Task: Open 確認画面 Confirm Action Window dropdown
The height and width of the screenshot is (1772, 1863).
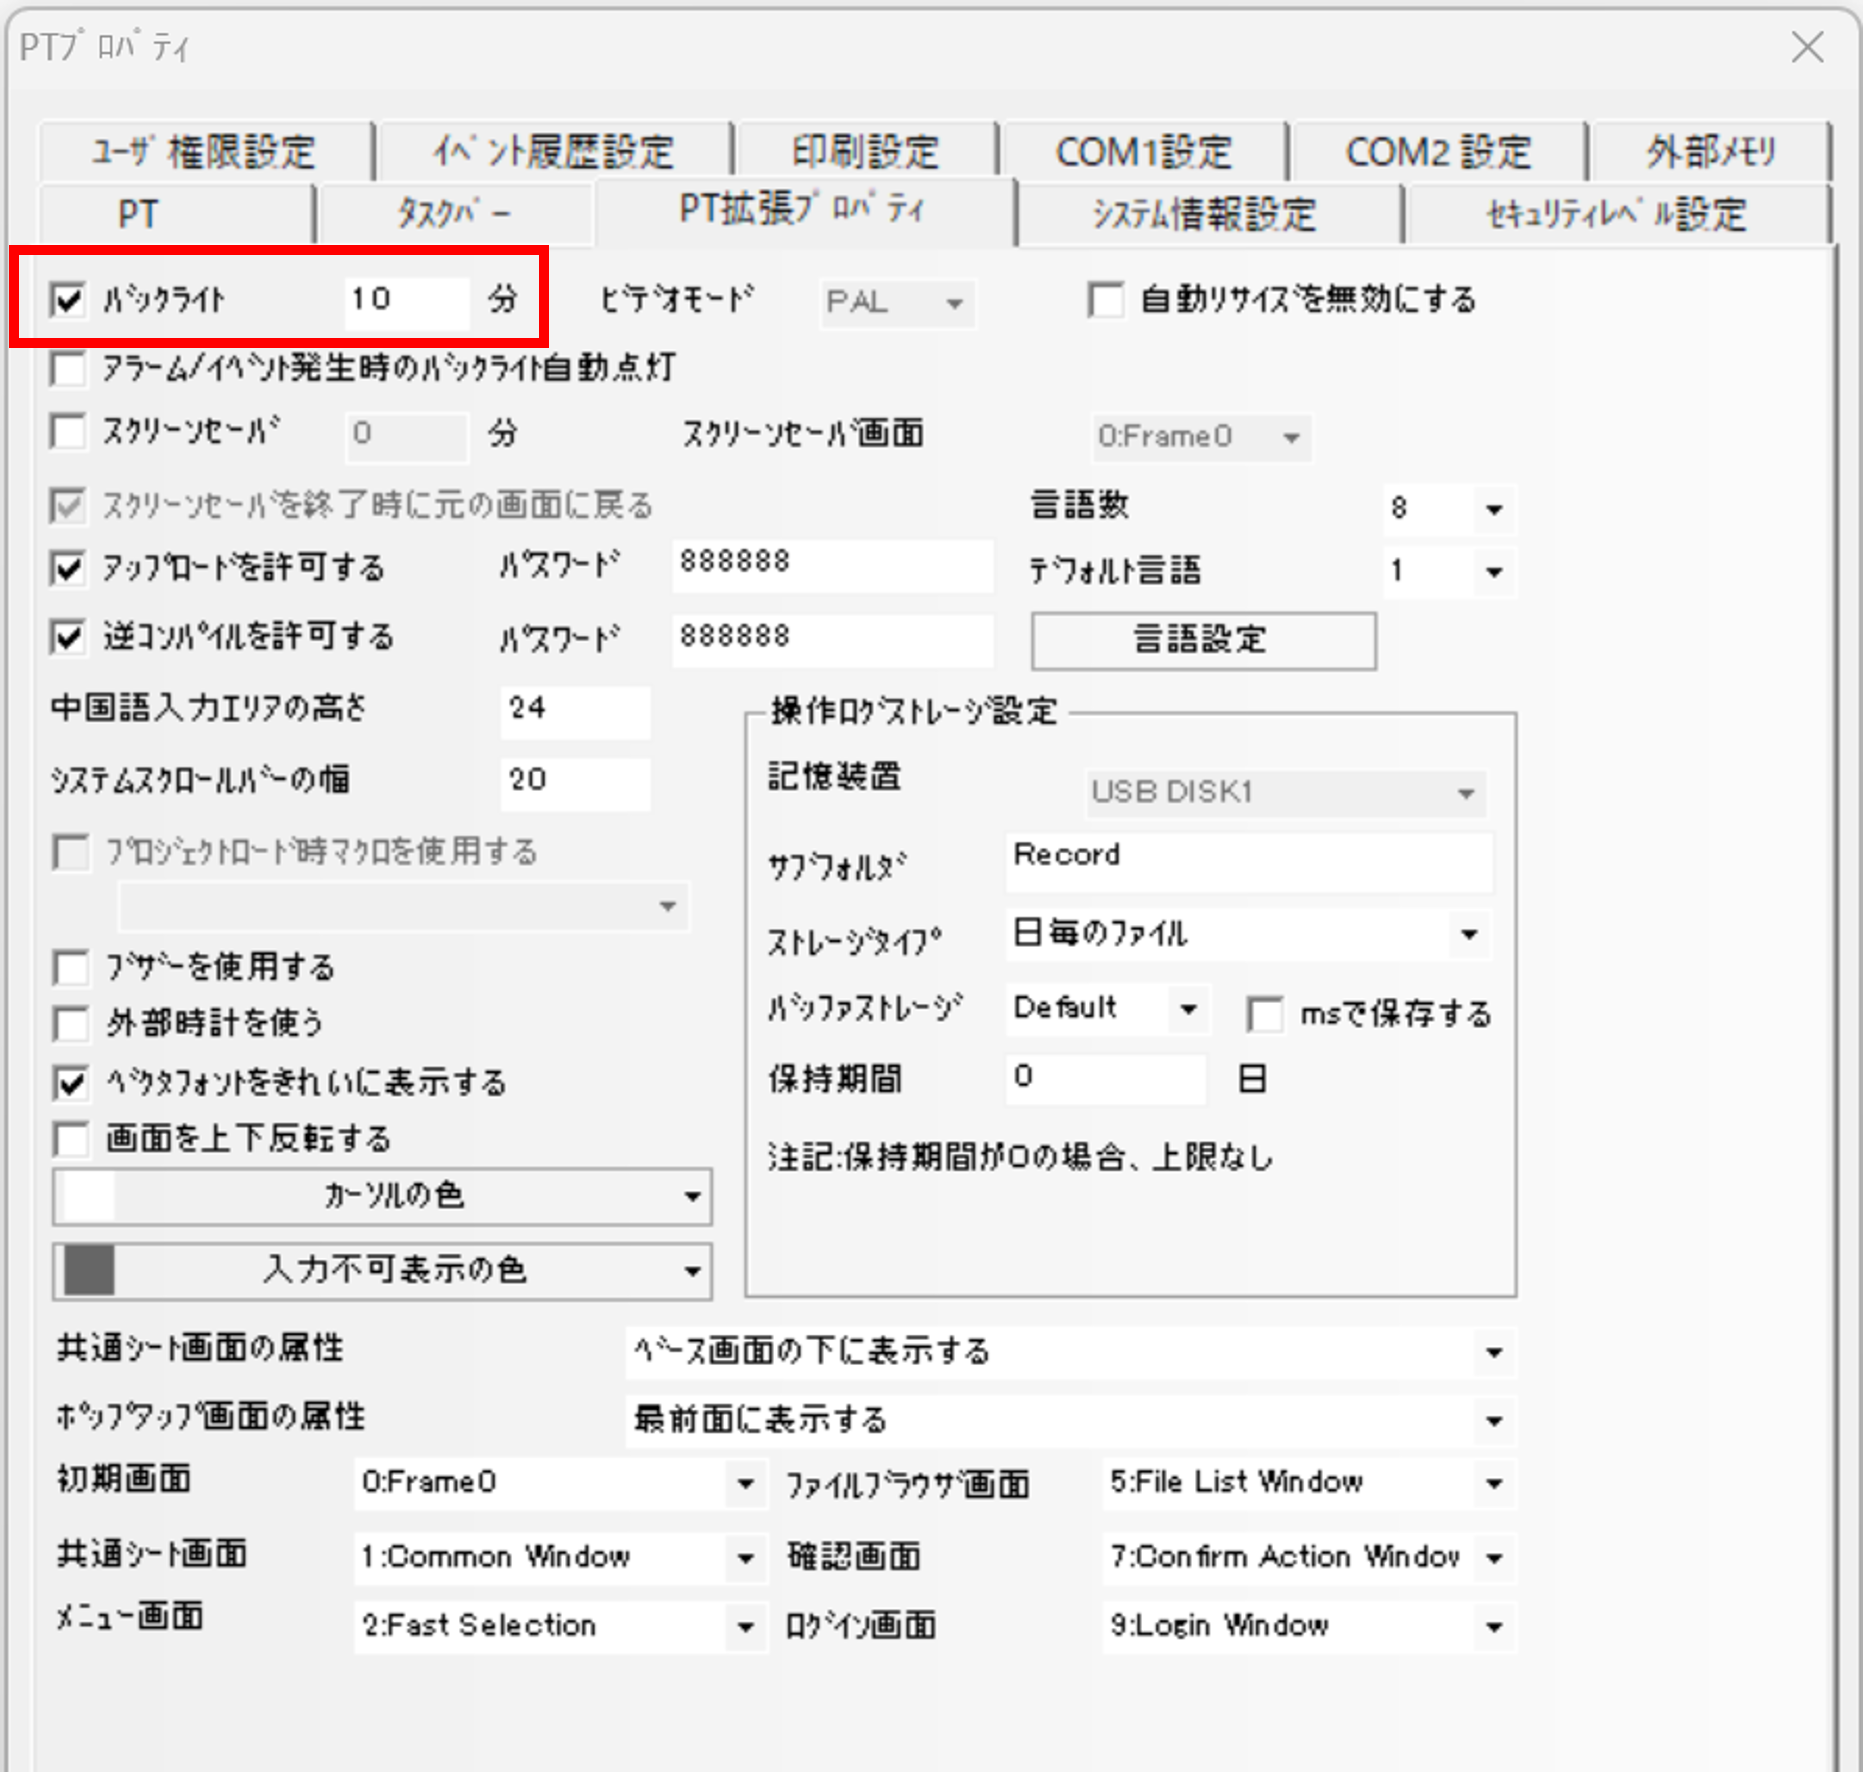Action: 1309,1558
